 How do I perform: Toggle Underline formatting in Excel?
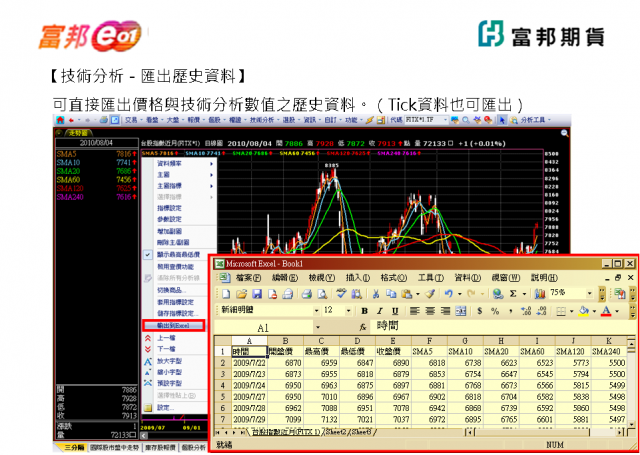395,311
